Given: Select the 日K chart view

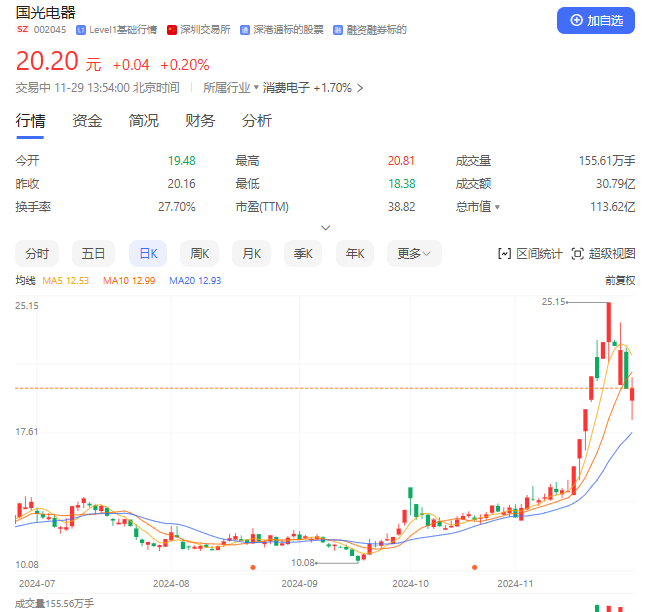Looking at the screenshot, I should pyautogui.click(x=148, y=253).
